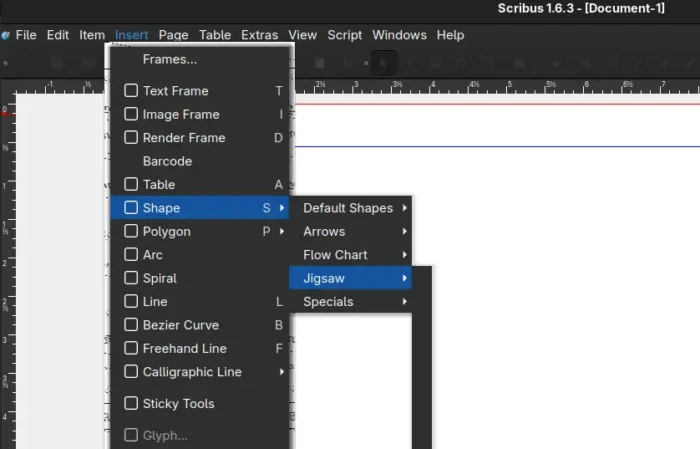
Task: Click the Spiral item icon
Action: [131, 278]
